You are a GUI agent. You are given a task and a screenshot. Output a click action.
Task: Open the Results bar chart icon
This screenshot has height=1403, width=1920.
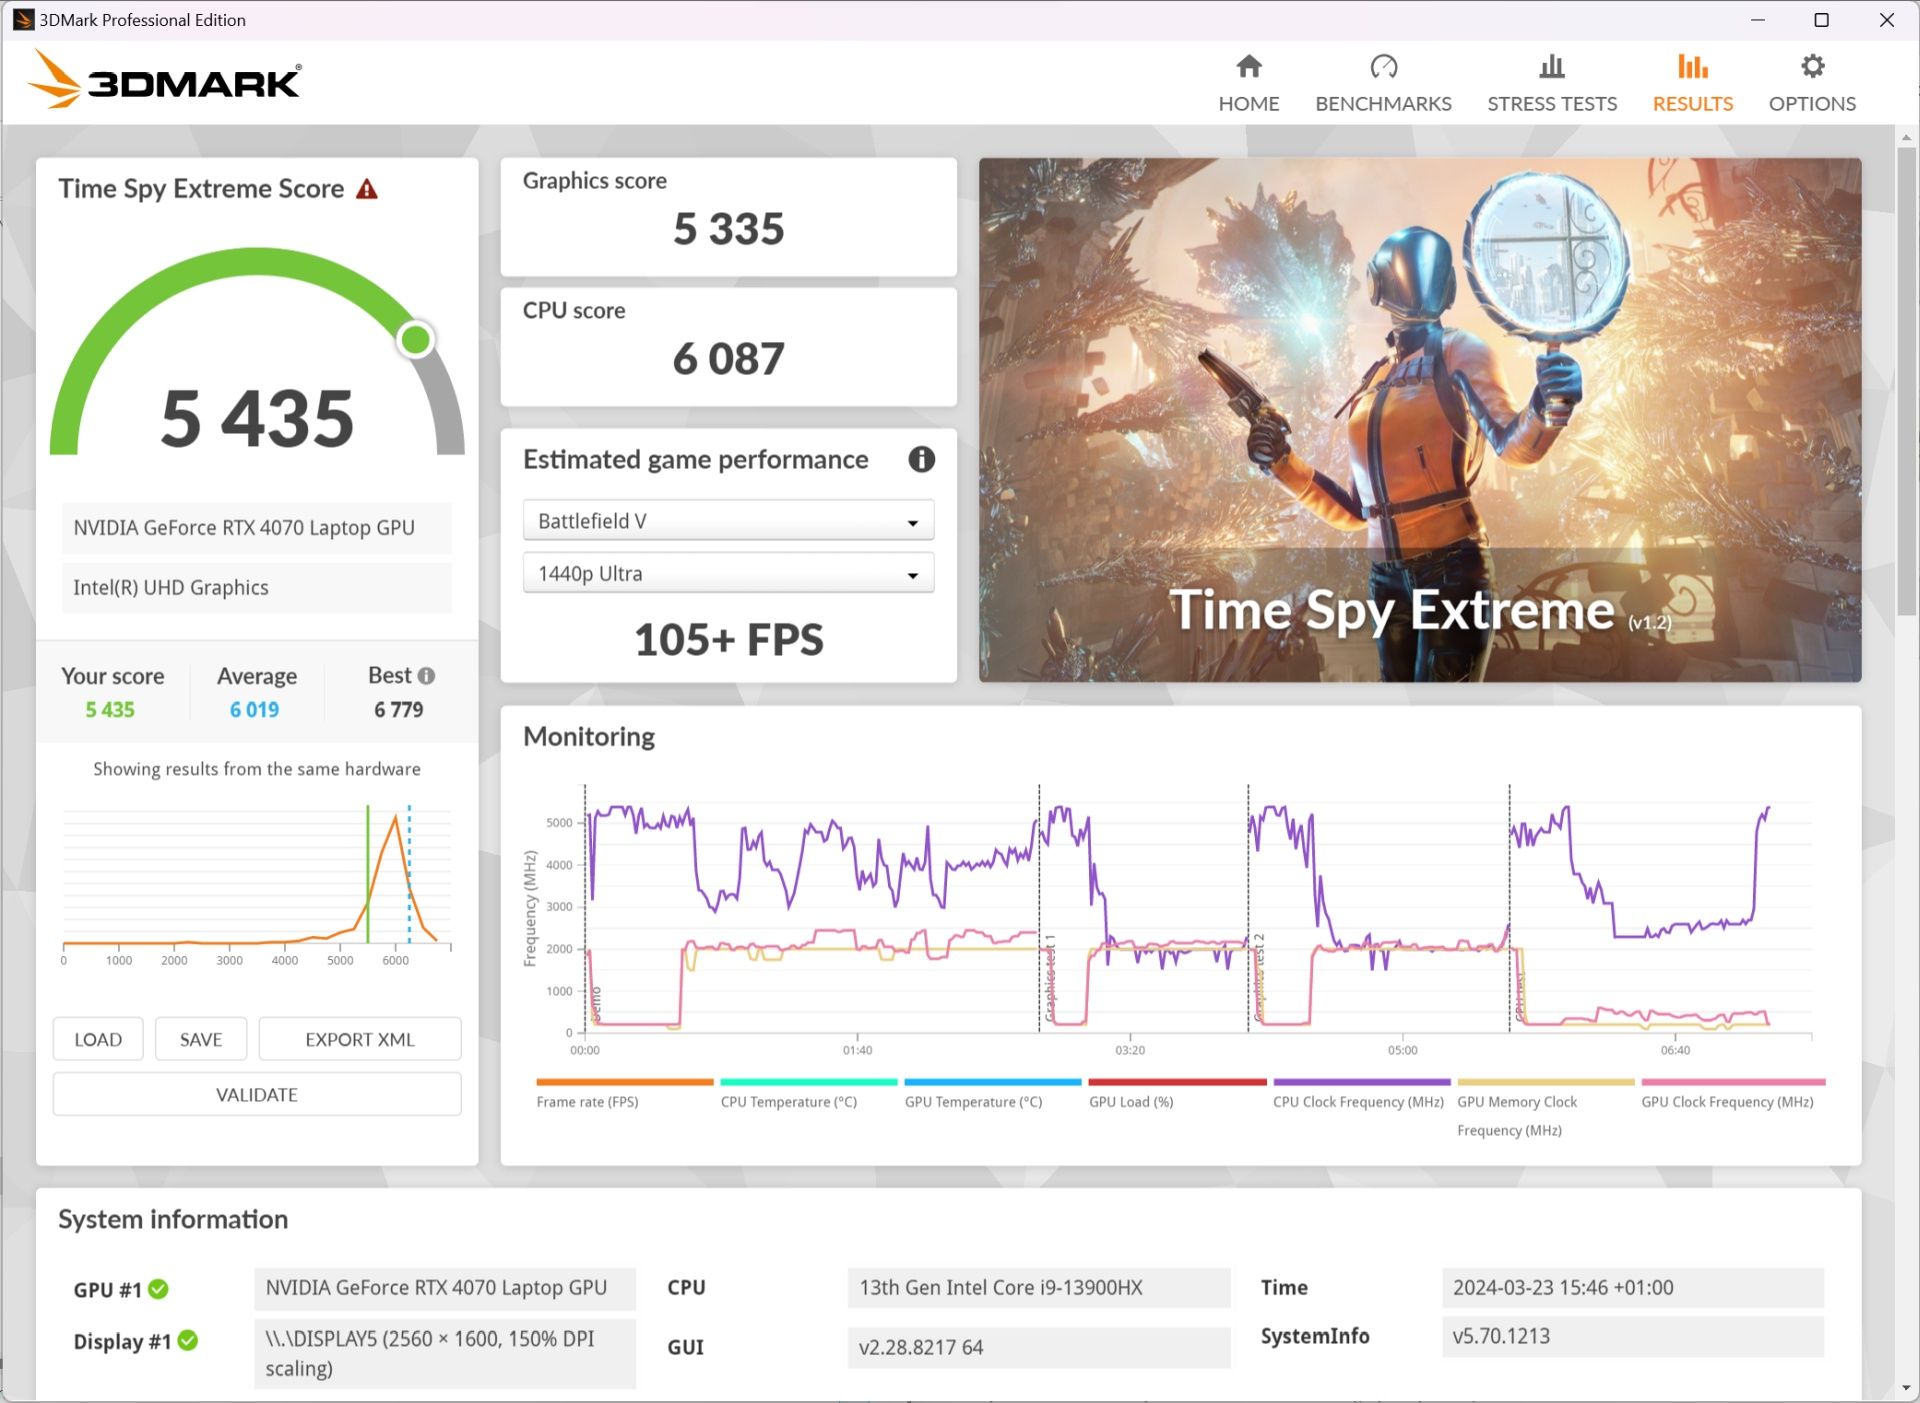point(1692,67)
